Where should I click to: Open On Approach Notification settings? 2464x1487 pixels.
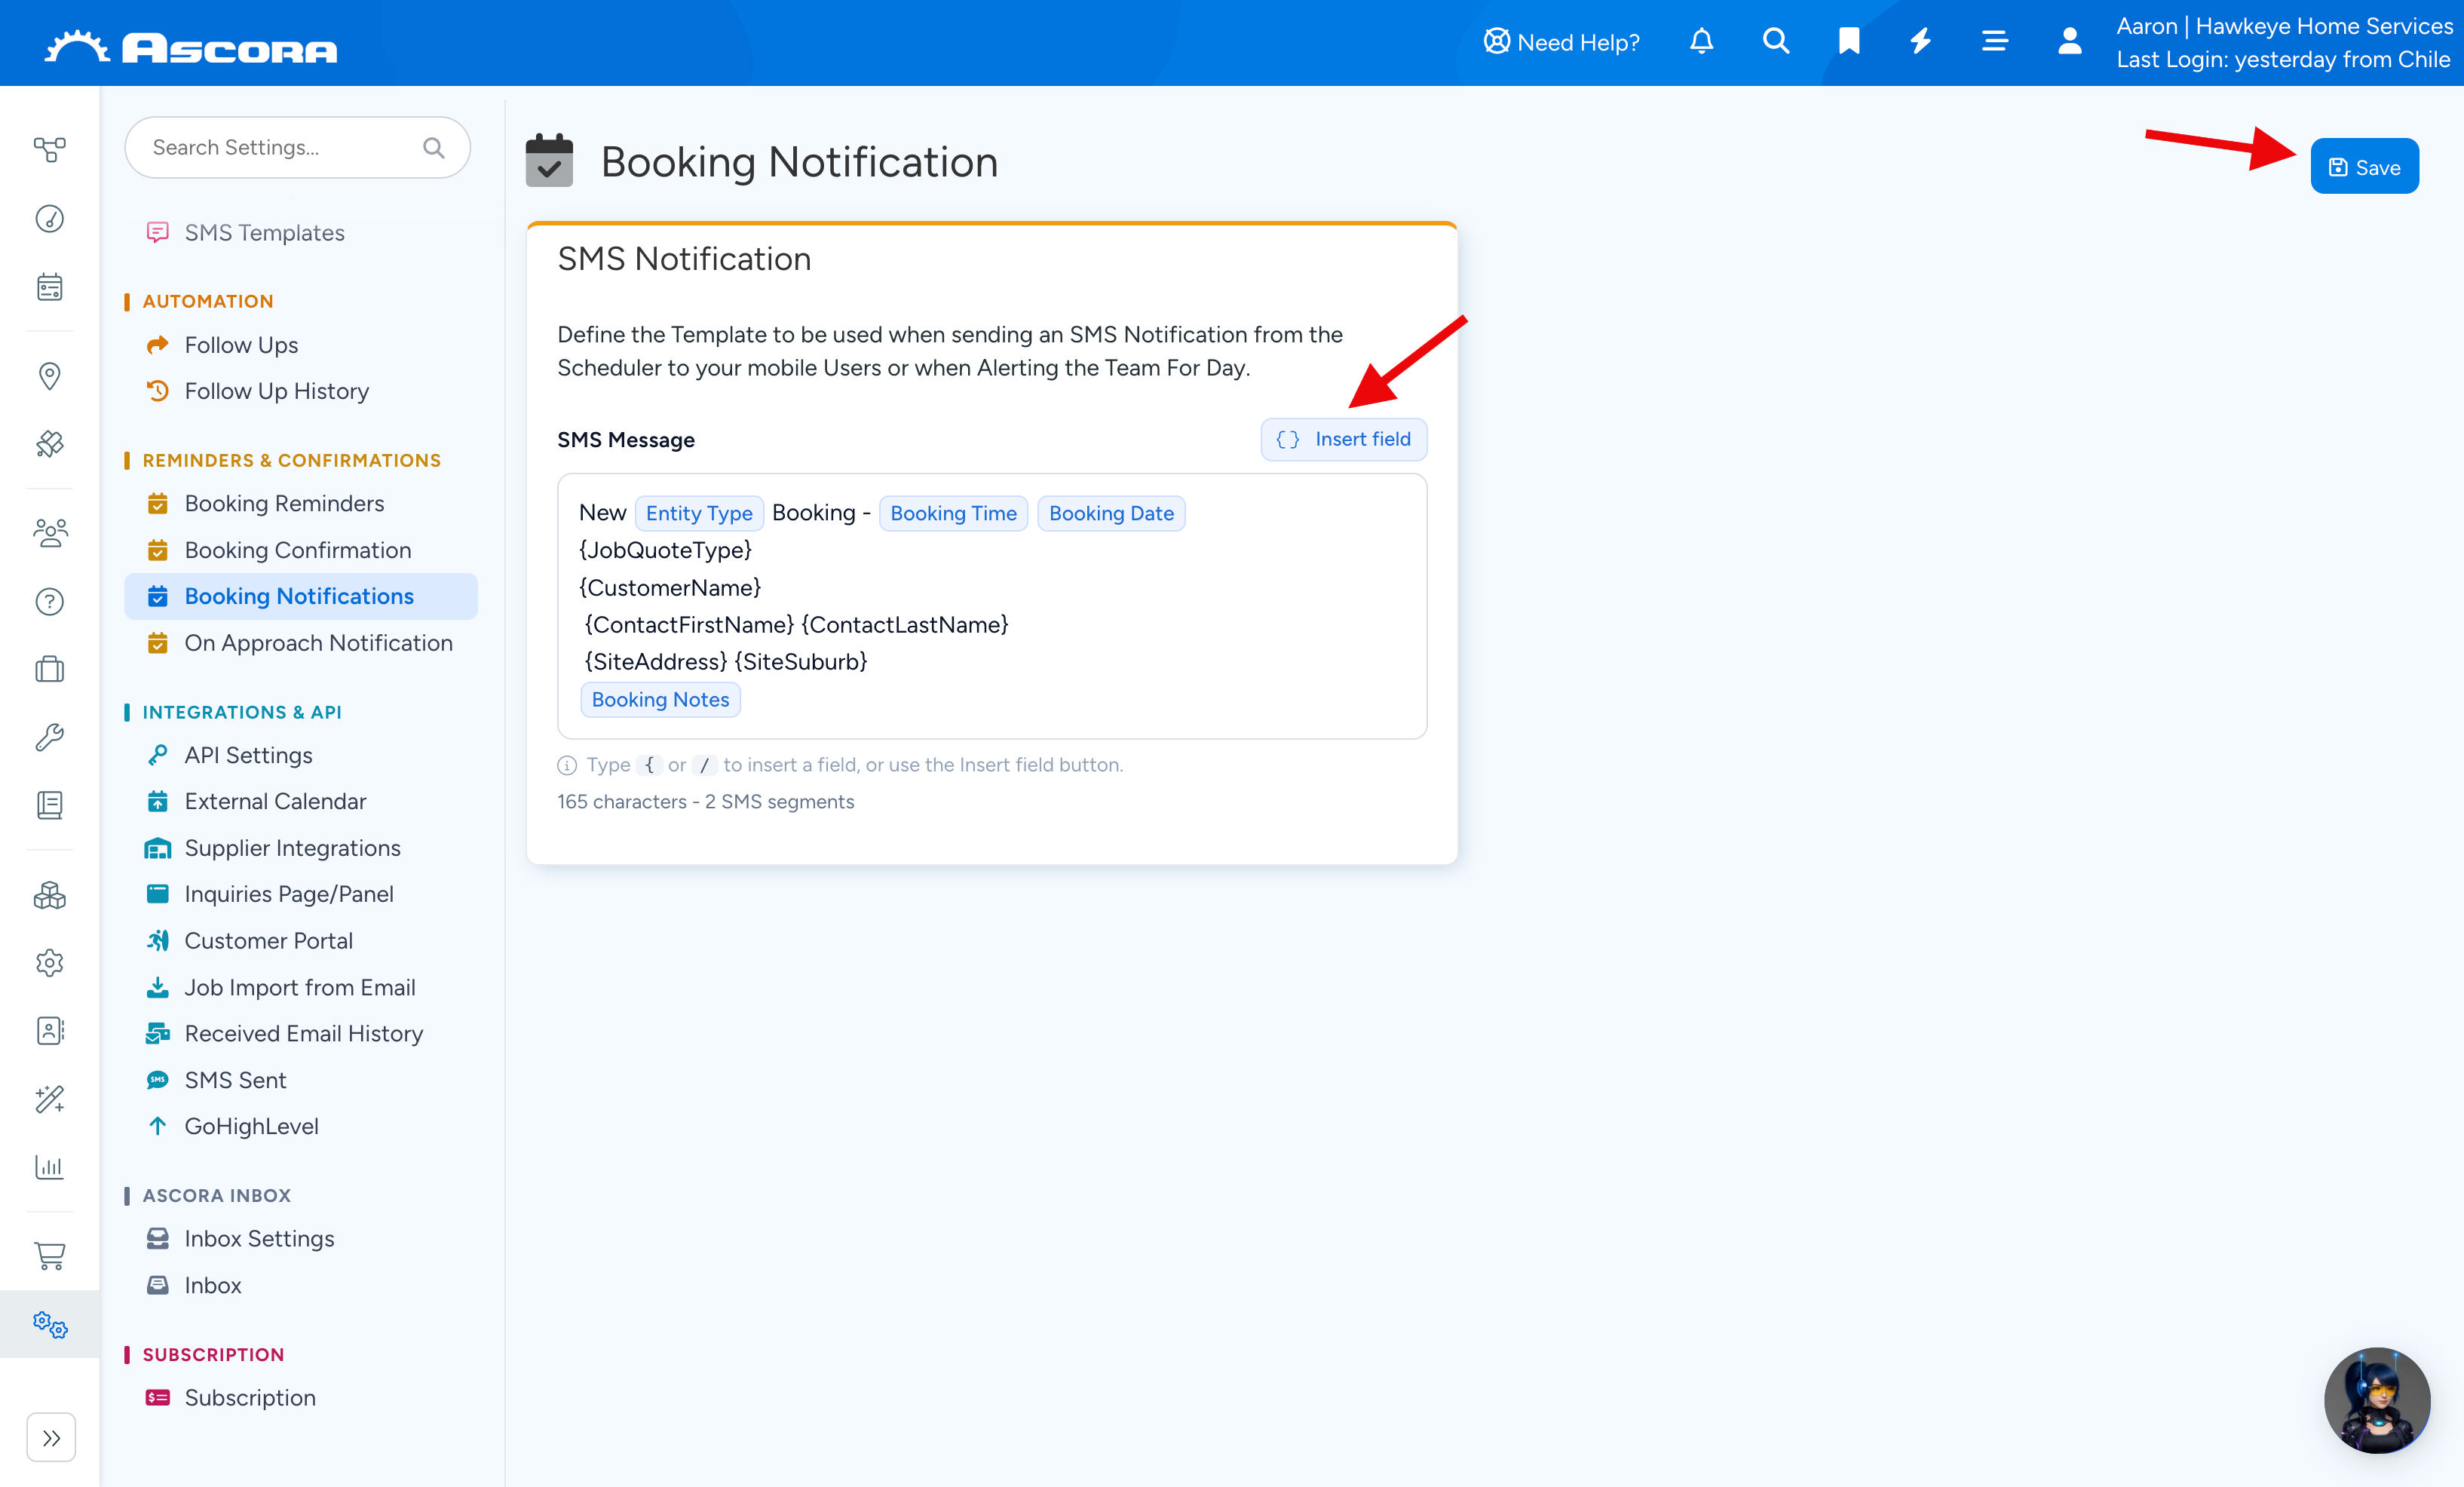tap(318, 643)
